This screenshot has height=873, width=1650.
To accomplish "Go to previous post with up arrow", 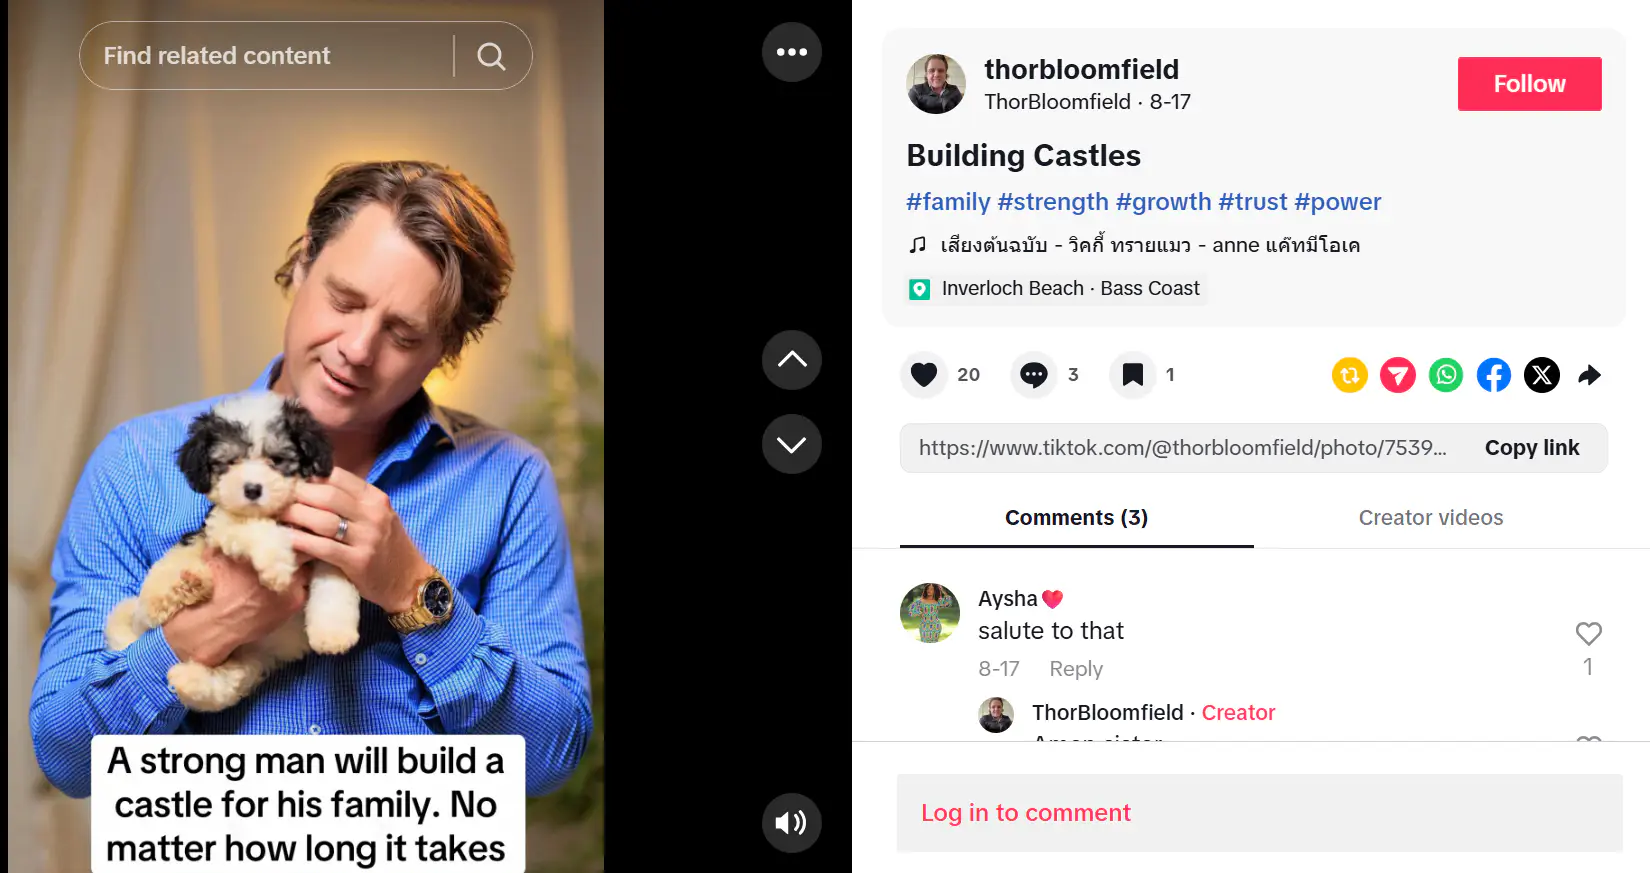I will click(792, 360).
